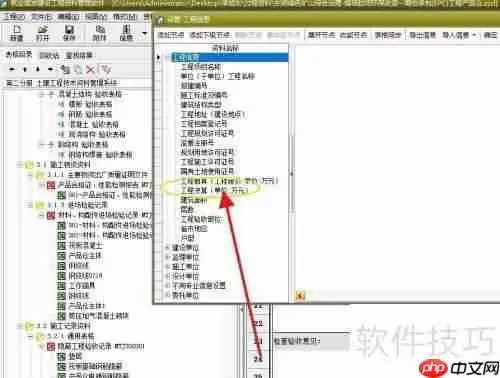Open the 导入信息 dropdown in the dialog
This screenshot has width=500, height=378.
coord(459,35)
